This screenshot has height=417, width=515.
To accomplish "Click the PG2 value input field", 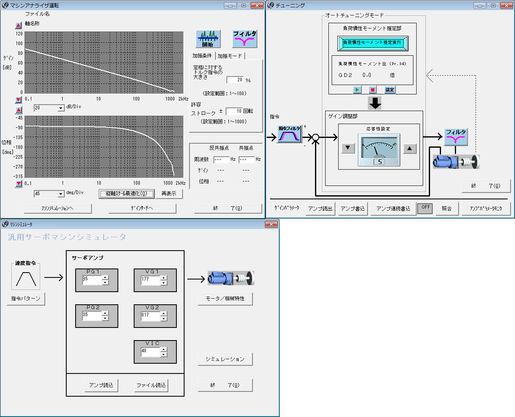I will coord(92,316).
